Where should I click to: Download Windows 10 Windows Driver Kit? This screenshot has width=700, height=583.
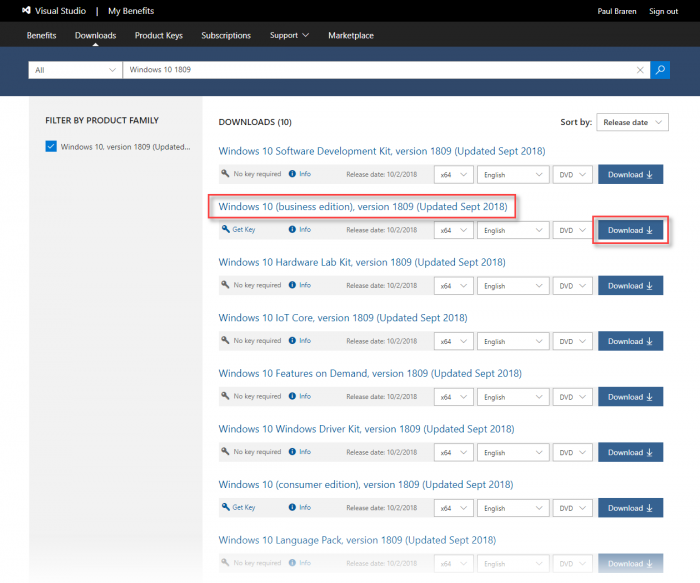pyautogui.click(x=630, y=453)
